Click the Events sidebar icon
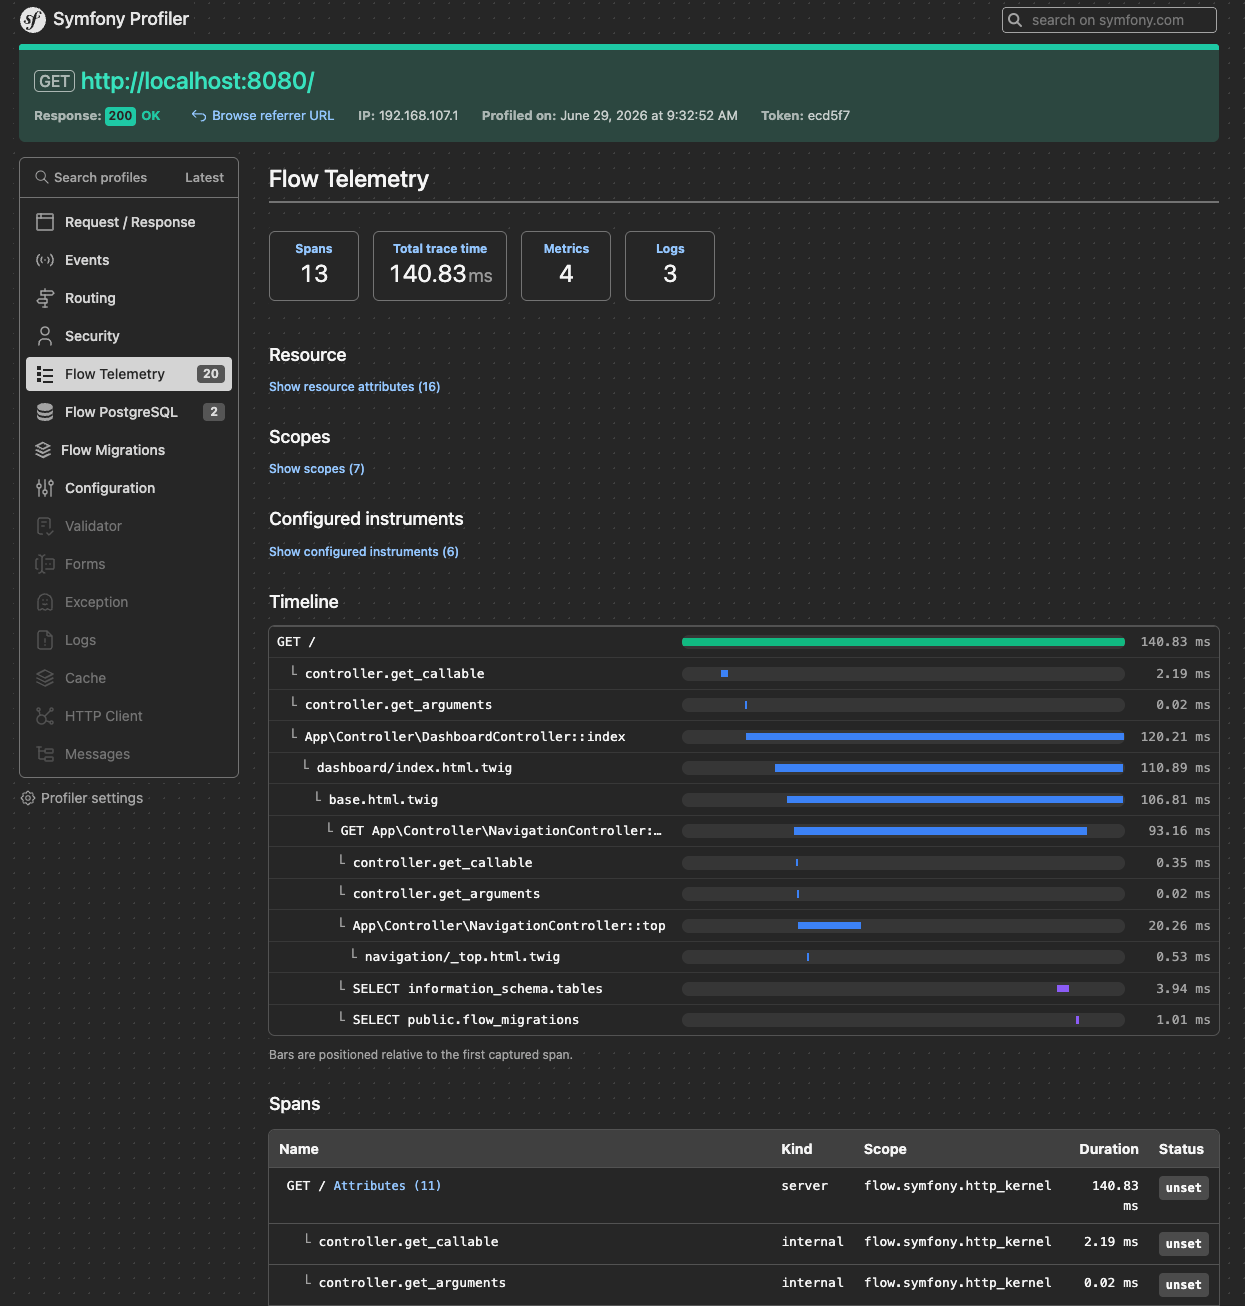Viewport: 1245px width, 1306px height. [x=45, y=260]
